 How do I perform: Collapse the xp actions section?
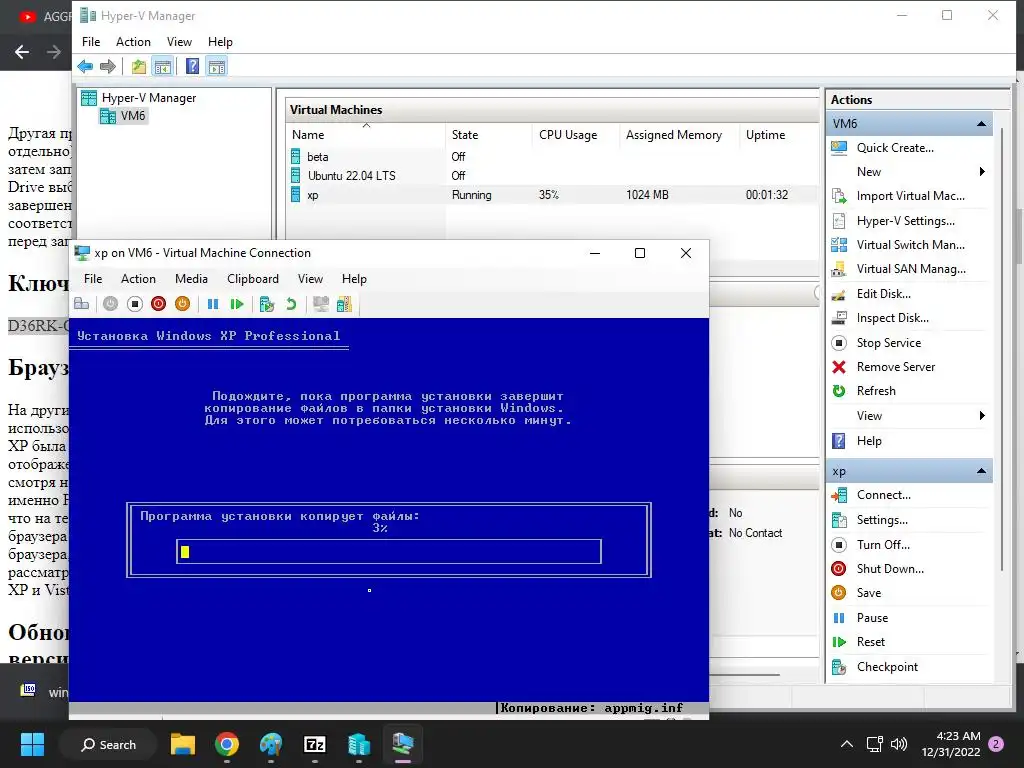(x=981, y=471)
